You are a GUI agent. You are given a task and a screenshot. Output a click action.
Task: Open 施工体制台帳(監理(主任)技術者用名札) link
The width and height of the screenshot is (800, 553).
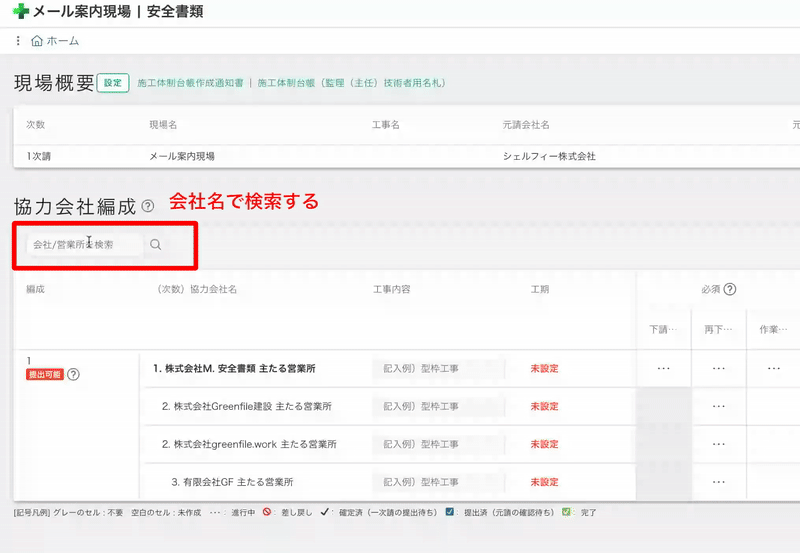coord(351,83)
